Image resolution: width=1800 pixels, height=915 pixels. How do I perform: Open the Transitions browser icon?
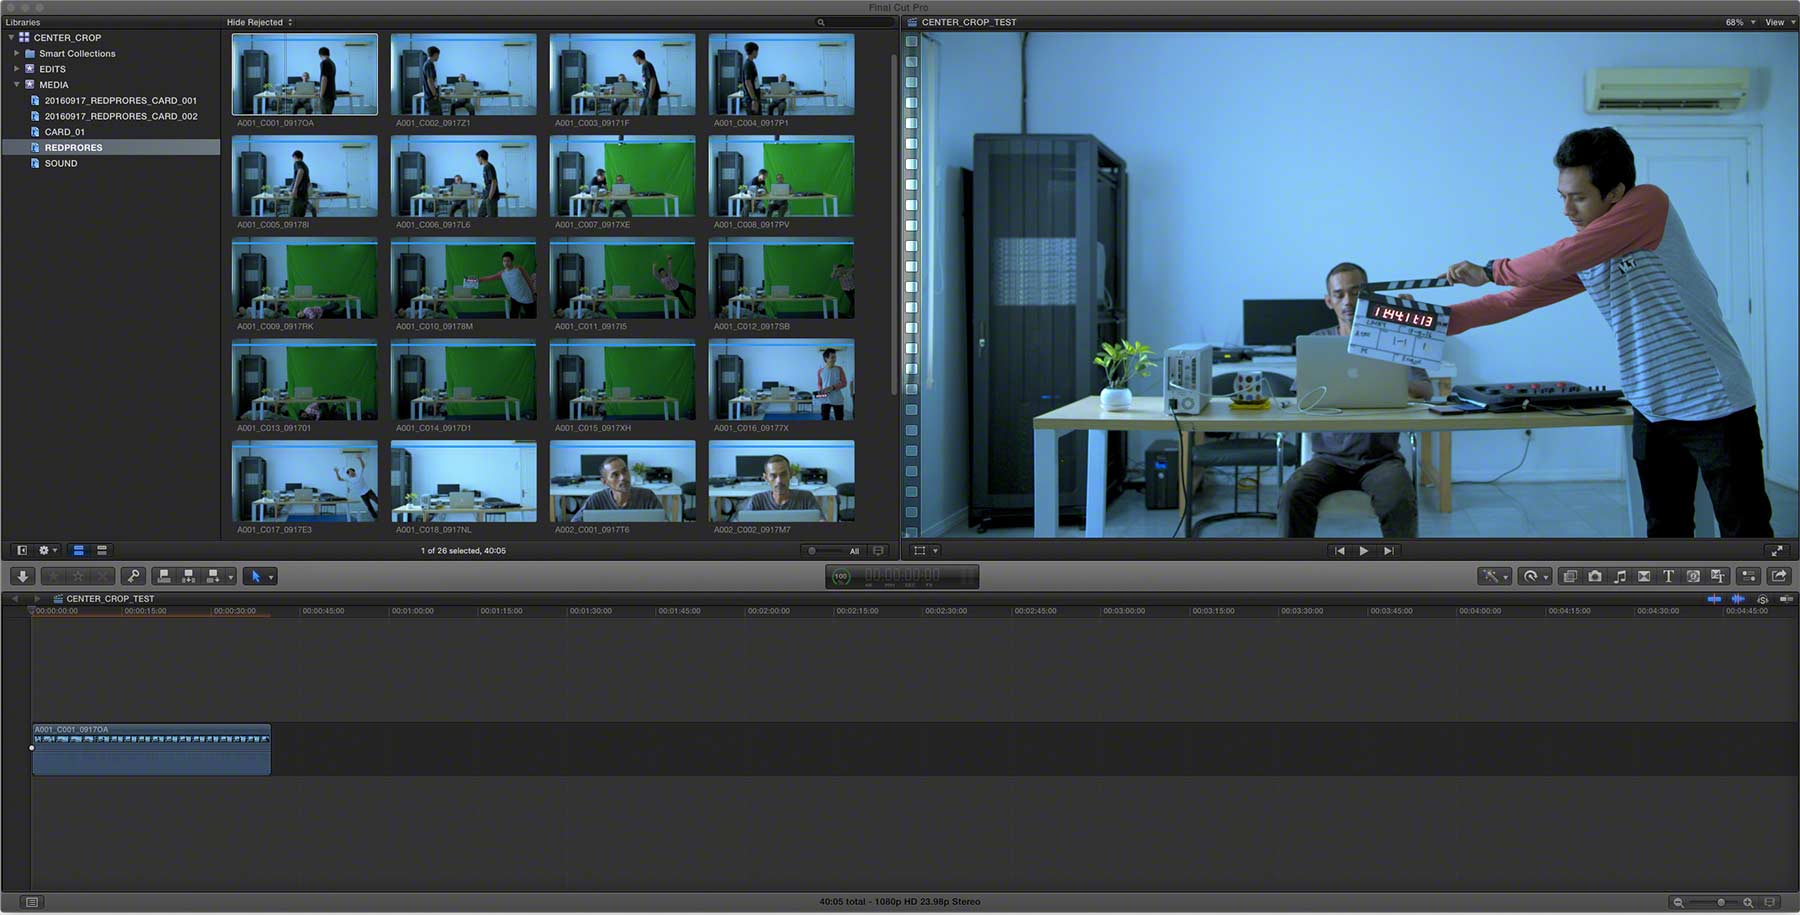[1644, 576]
